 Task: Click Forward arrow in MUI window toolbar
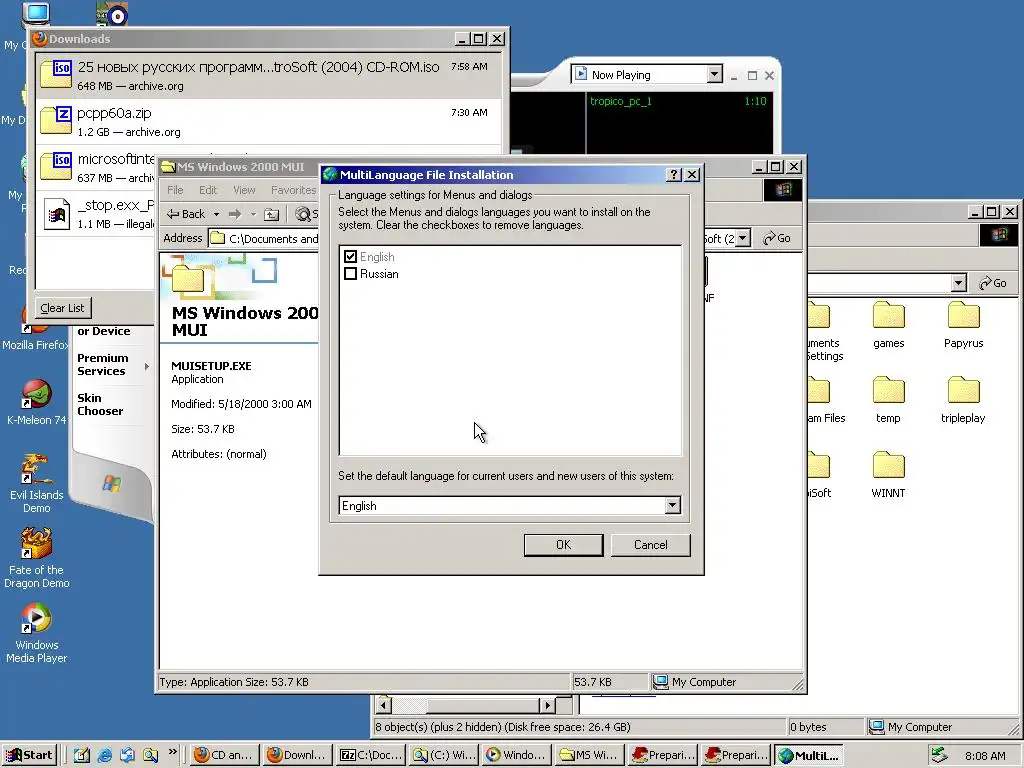(x=235, y=214)
